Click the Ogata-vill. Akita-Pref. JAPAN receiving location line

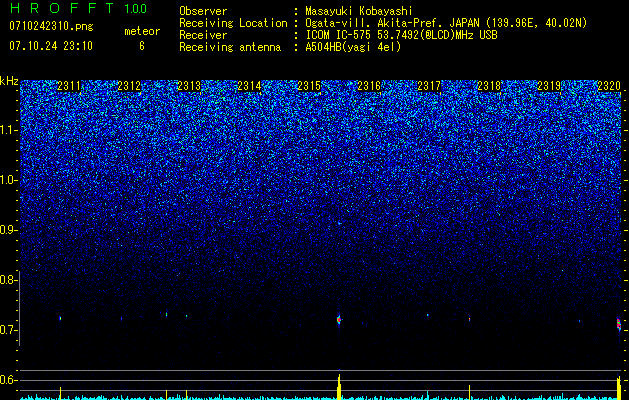click(446, 23)
